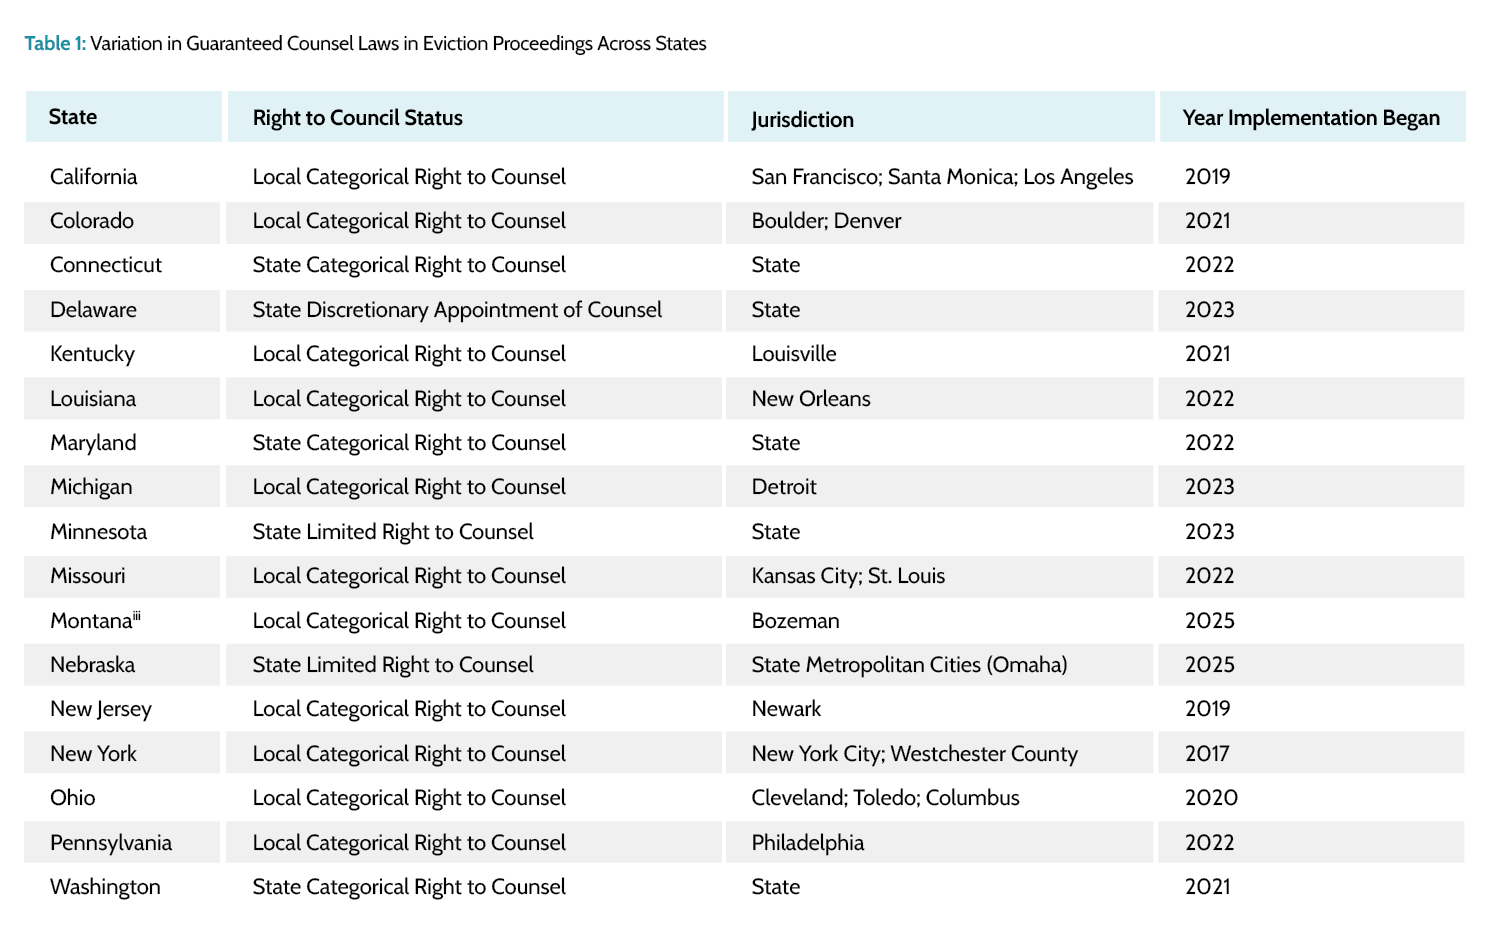Image resolution: width=1490 pixels, height=949 pixels.
Task: Click "New York City; Westchester County" cell
Action: pyautogui.click(x=914, y=754)
